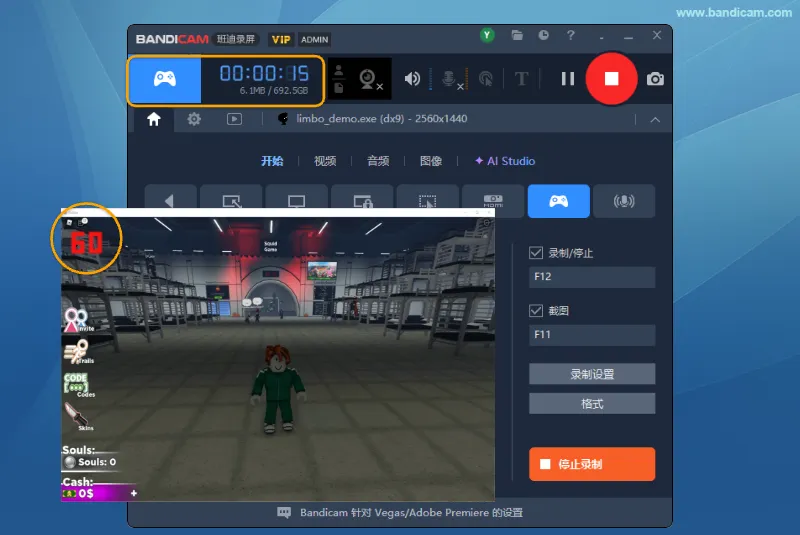Open the Home tab icon

pos(154,119)
